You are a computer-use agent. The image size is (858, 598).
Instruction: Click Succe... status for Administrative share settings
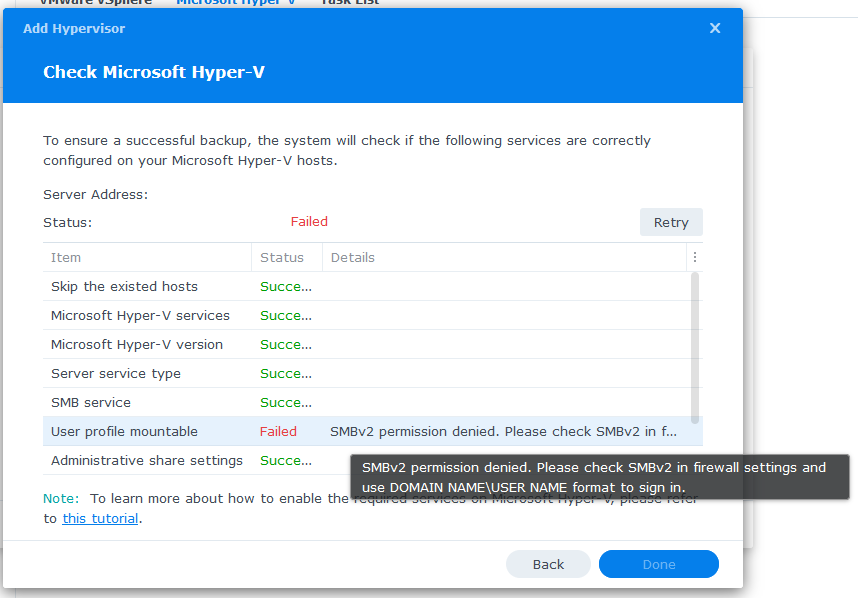coord(286,461)
